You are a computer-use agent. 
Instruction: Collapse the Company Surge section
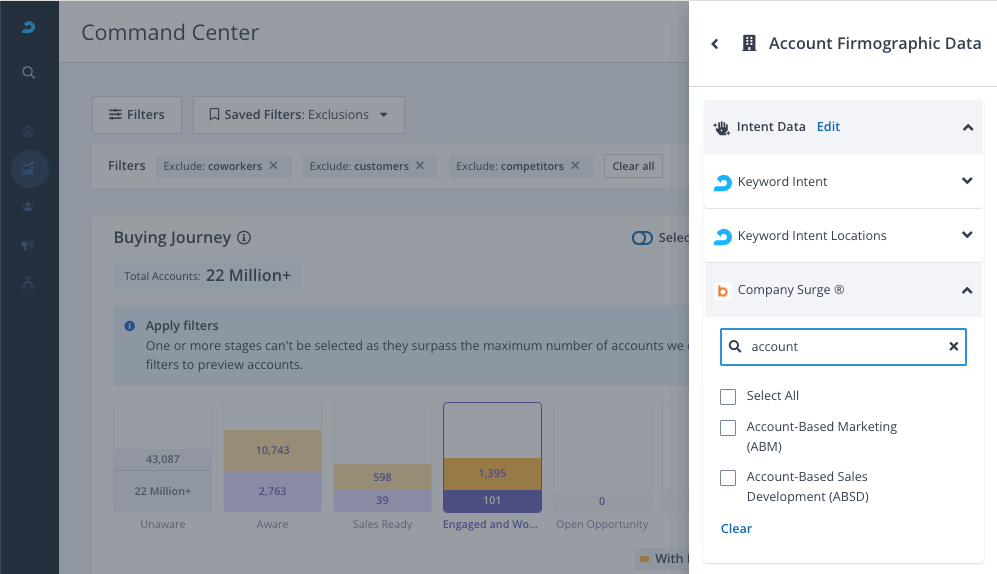pyautogui.click(x=966, y=290)
